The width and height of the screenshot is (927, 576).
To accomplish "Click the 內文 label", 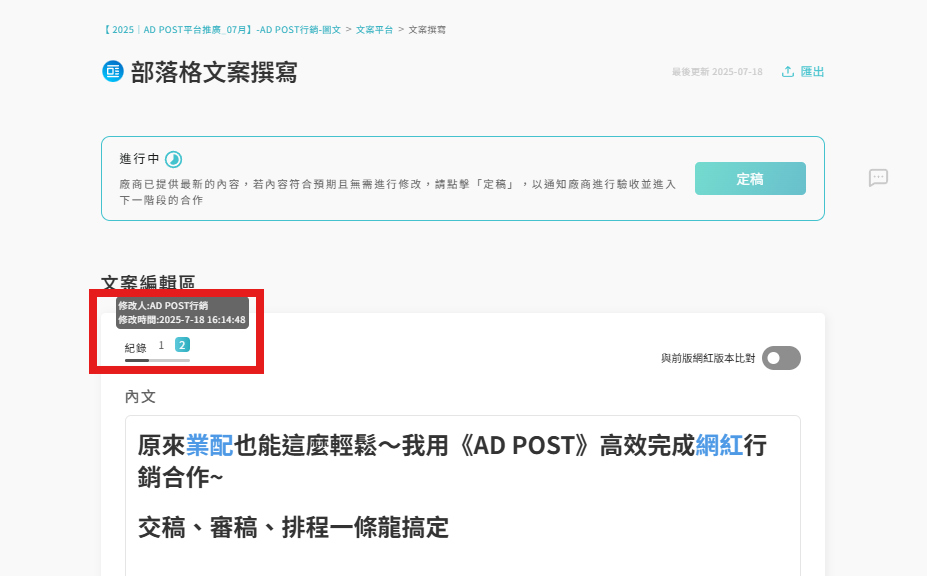I will tap(140, 396).
